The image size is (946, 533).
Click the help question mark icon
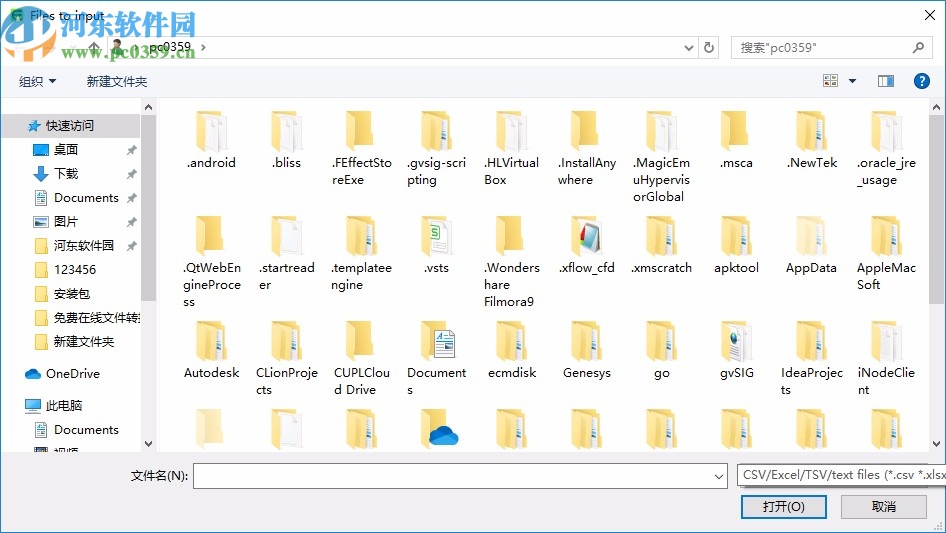tap(921, 81)
